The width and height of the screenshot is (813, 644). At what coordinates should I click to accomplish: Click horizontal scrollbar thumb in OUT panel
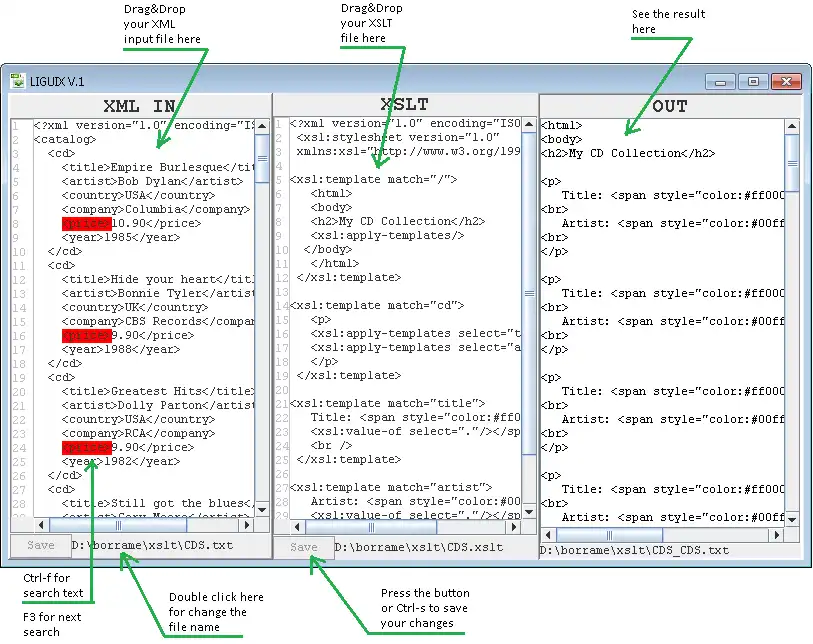[609, 535]
